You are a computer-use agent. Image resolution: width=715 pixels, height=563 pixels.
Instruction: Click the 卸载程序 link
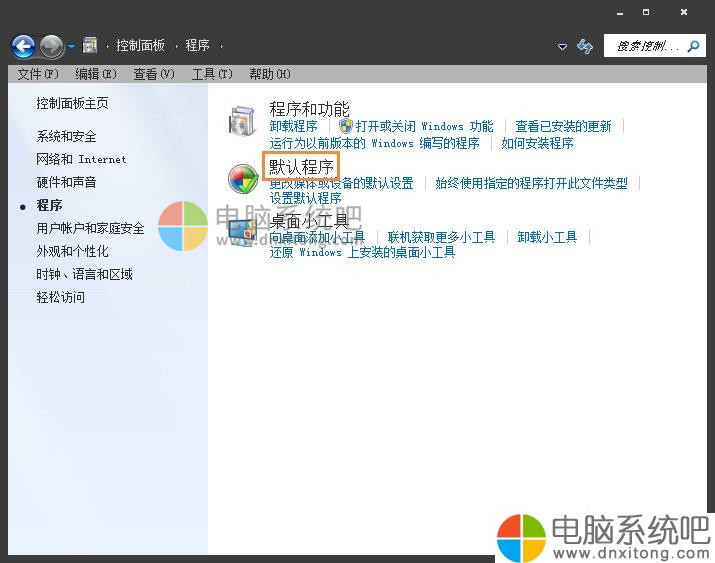[294, 126]
